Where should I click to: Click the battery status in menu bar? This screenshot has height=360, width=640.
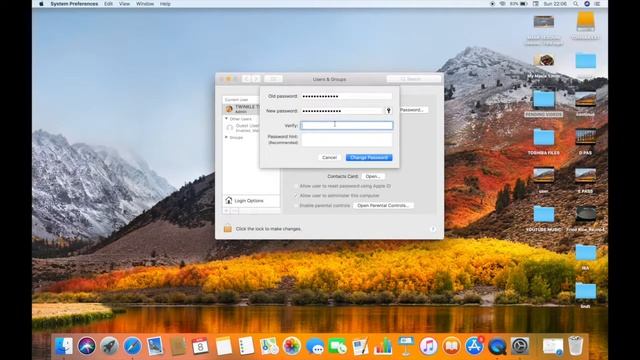[x=519, y=4]
